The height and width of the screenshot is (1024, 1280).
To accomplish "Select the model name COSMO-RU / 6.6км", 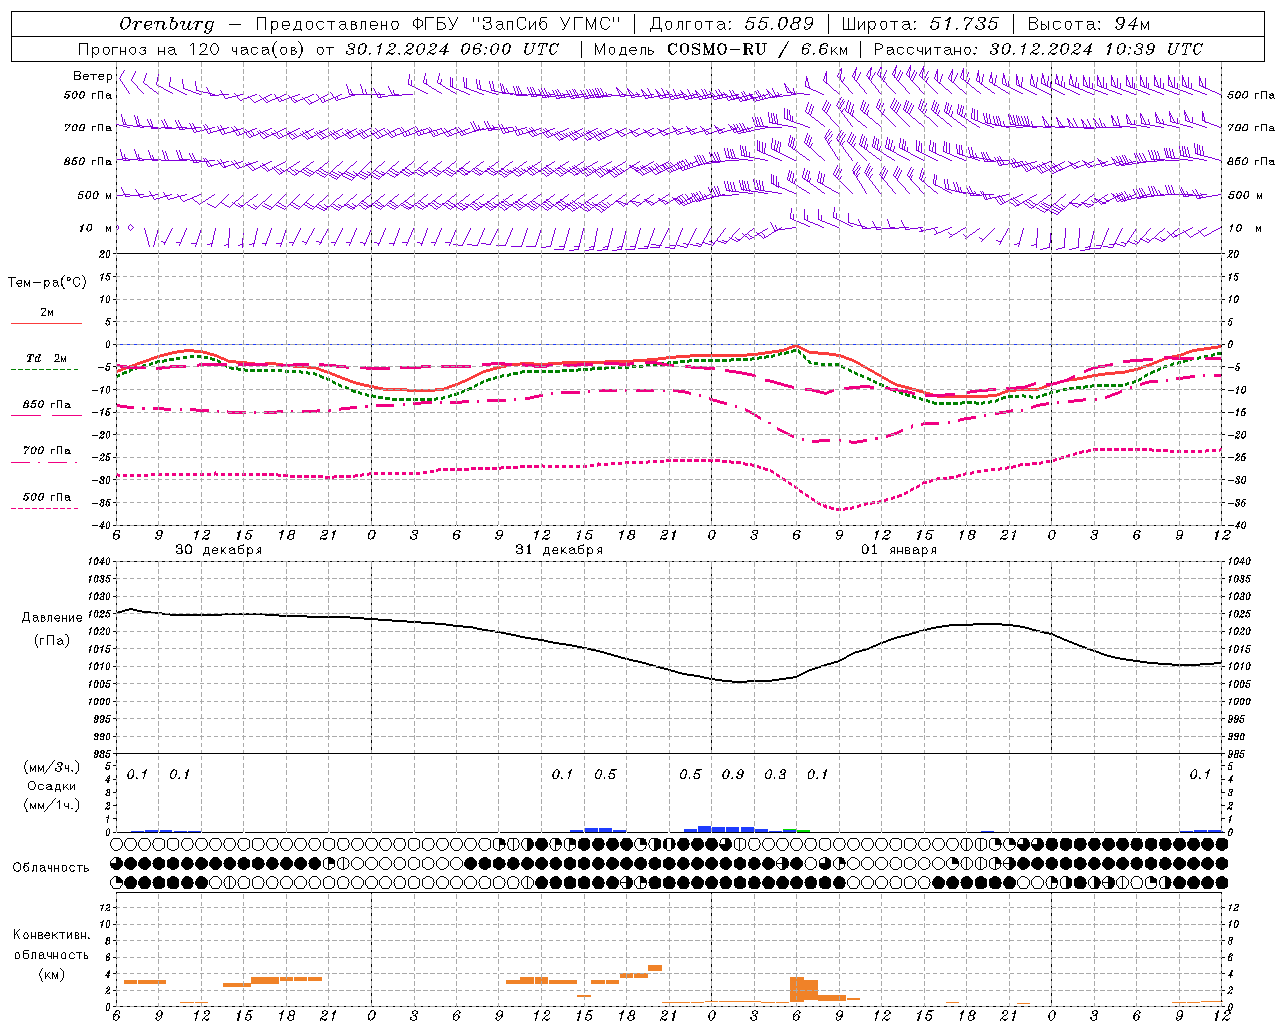I will [757, 49].
